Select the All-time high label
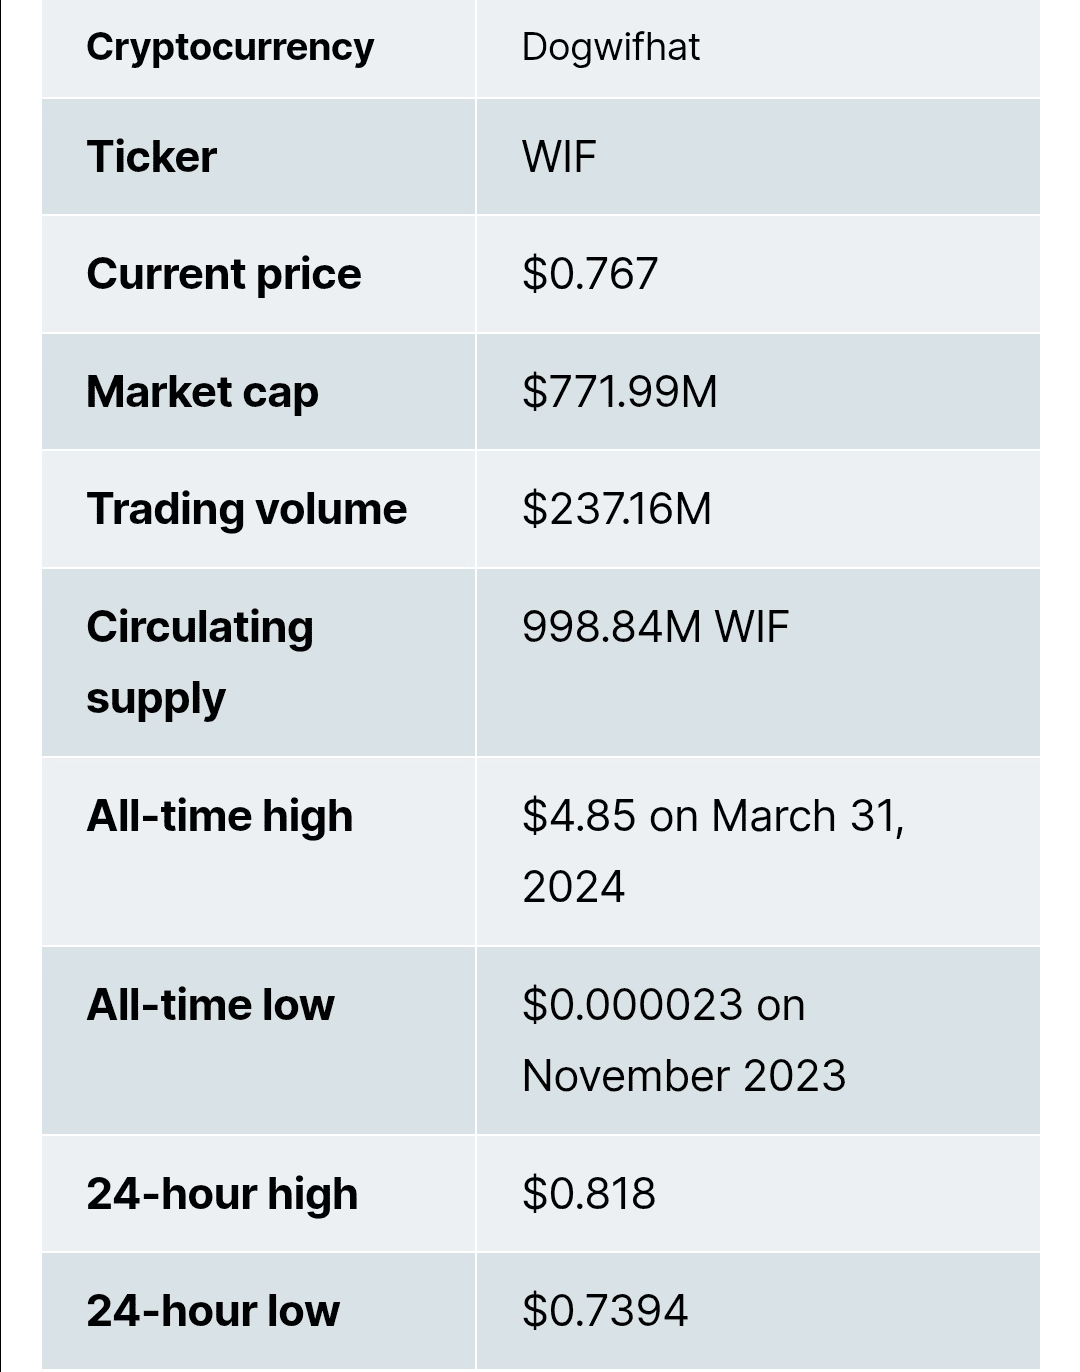 pyautogui.click(x=220, y=816)
